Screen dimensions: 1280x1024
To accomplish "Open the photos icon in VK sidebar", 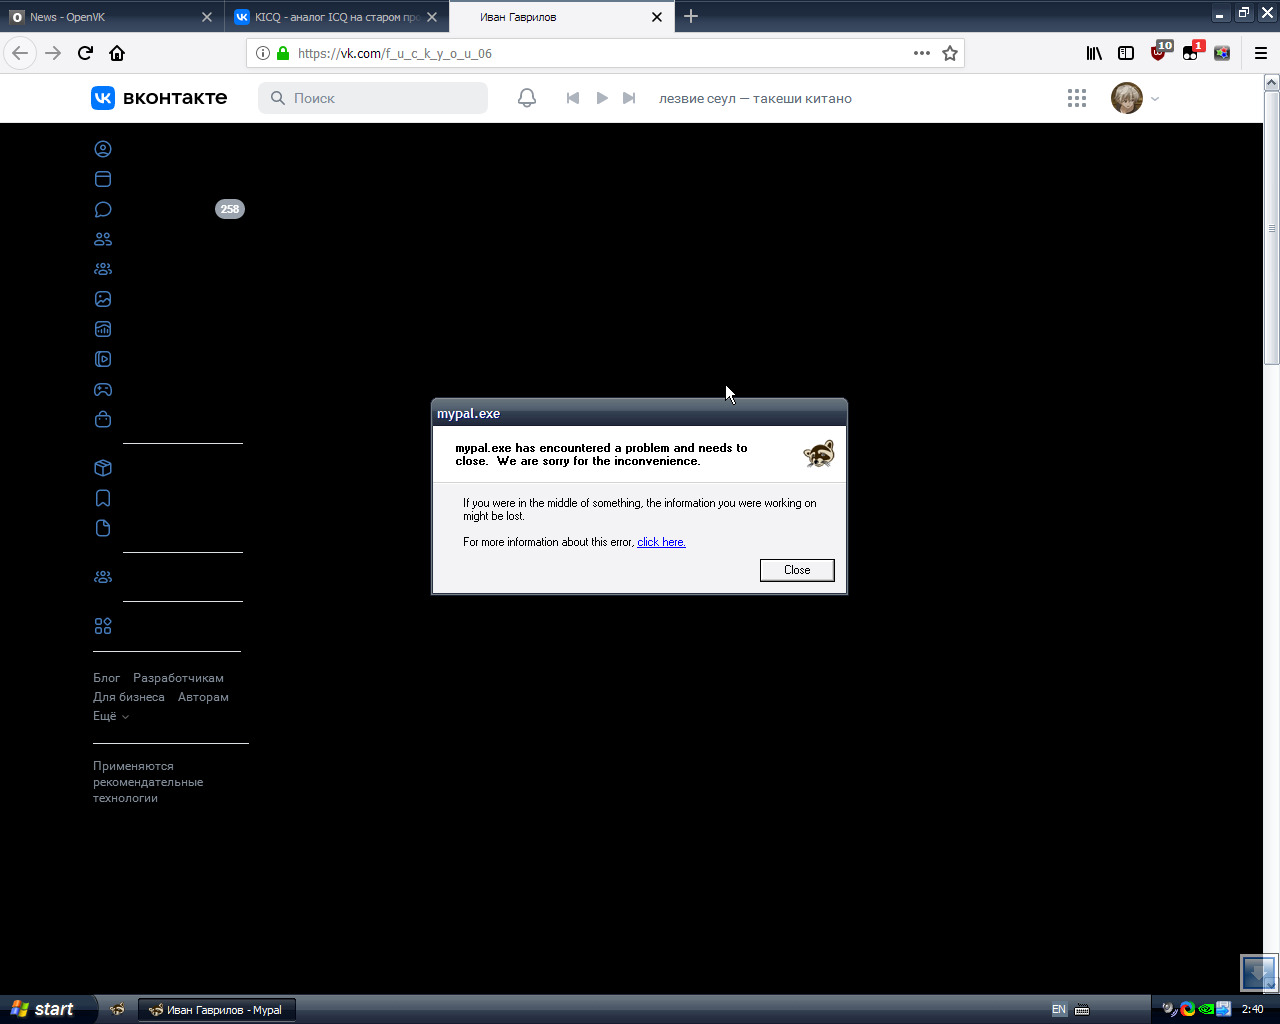I will click(103, 299).
